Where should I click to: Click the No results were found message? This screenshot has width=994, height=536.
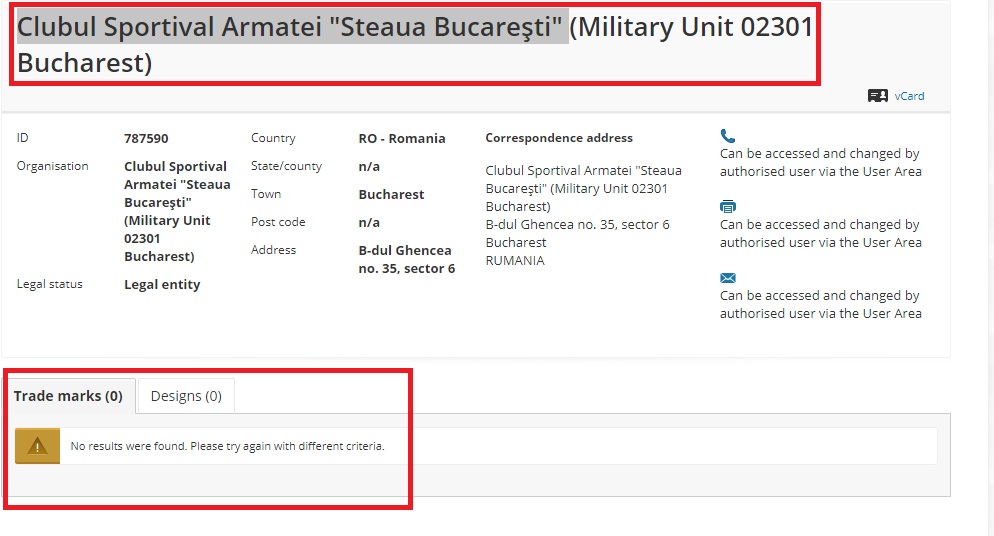pos(228,446)
